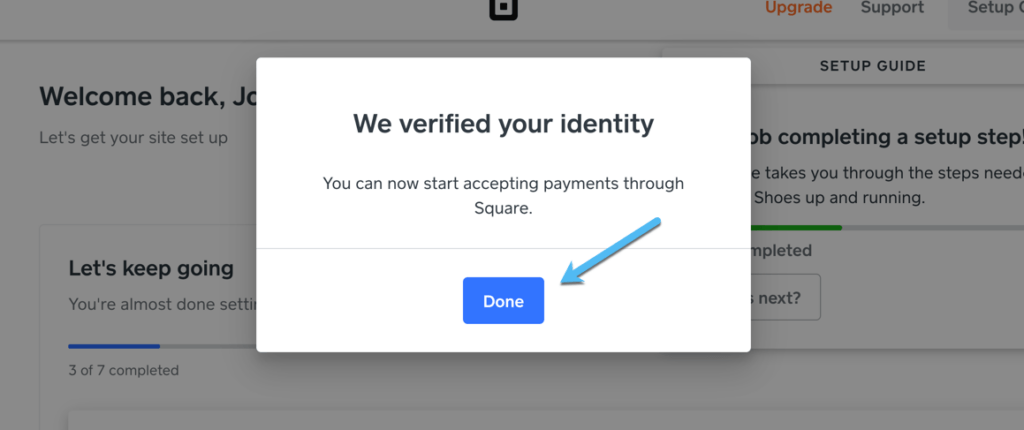This screenshot has width=1024, height=430.
Task: Select the SETUP GUIDE panel header
Action: click(872, 66)
